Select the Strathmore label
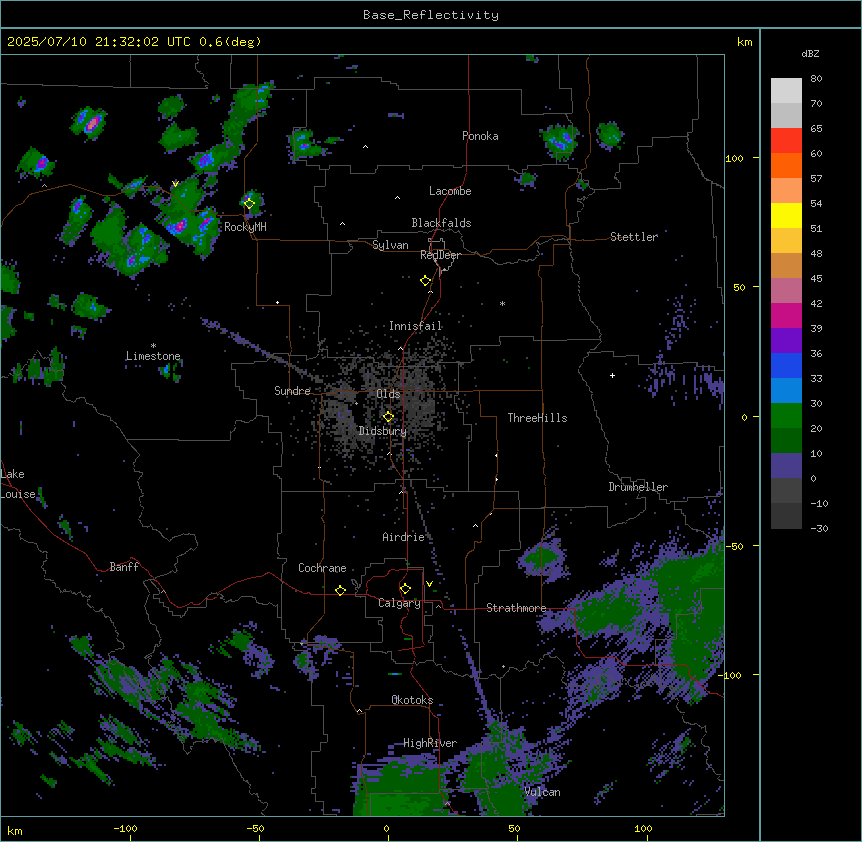The image size is (862, 842). 516,608
